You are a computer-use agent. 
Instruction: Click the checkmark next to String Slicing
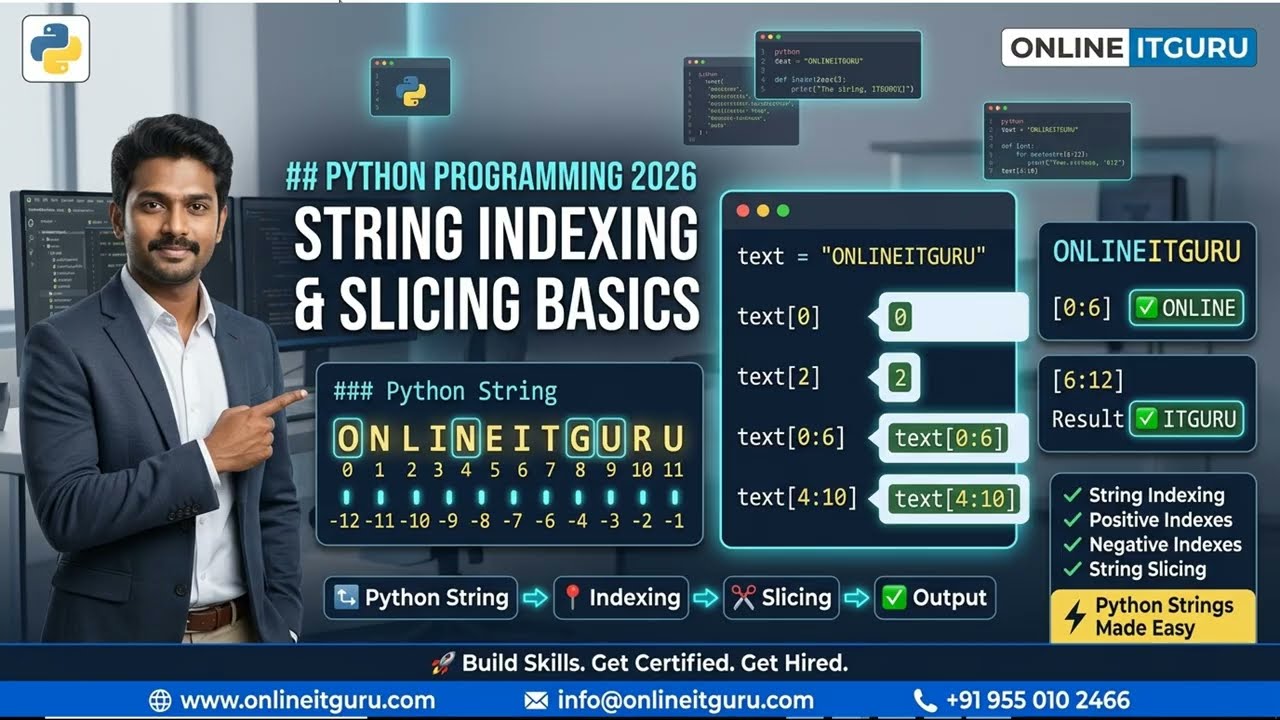click(x=1073, y=569)
